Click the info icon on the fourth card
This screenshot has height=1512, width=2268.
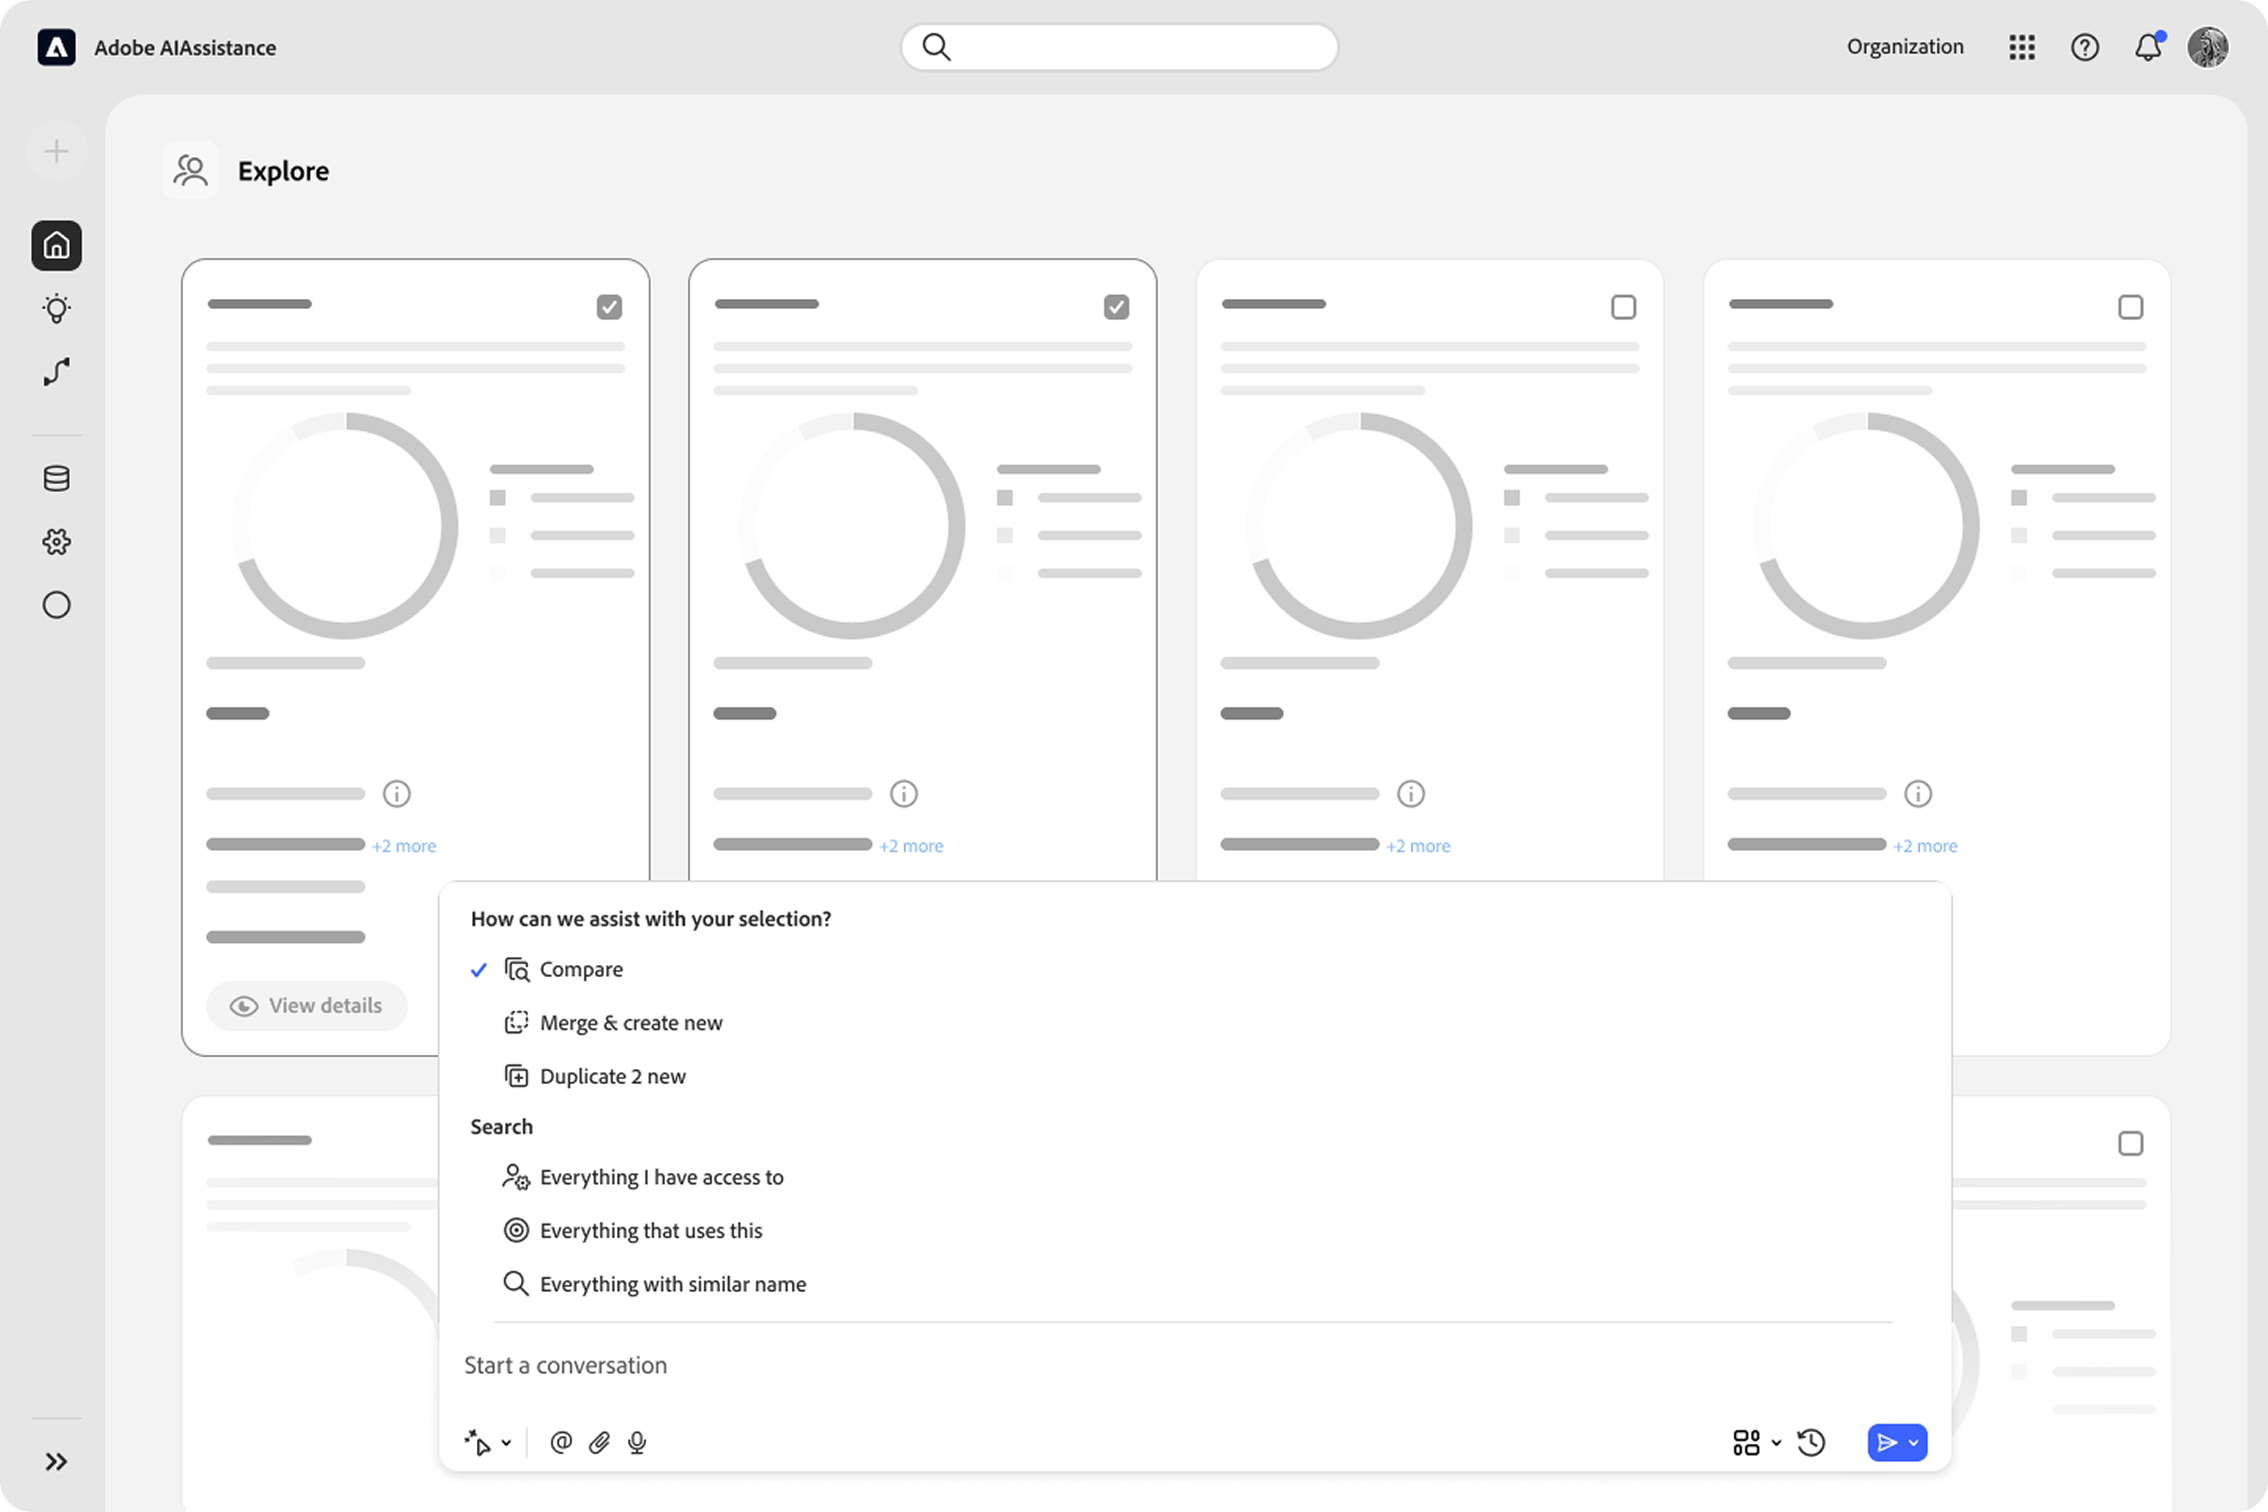coord(1917,794)
